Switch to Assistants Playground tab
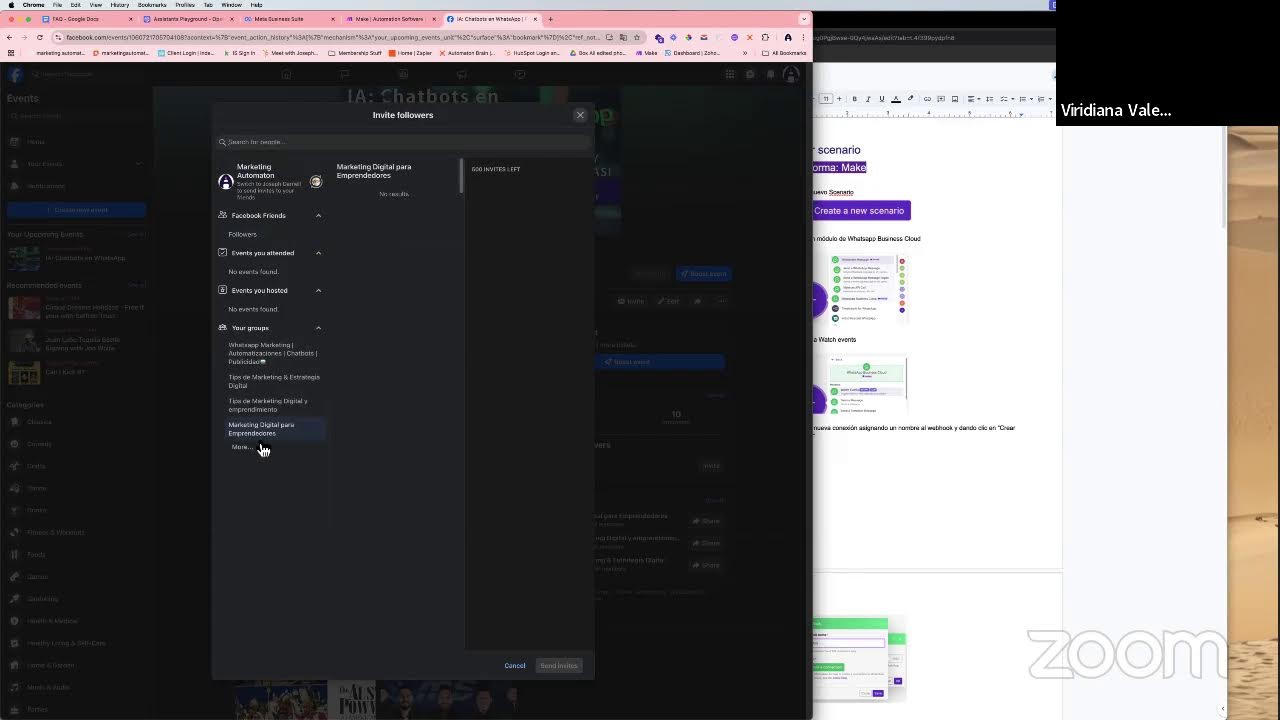This screenshot has width=1280, height=720. point(189,19)
